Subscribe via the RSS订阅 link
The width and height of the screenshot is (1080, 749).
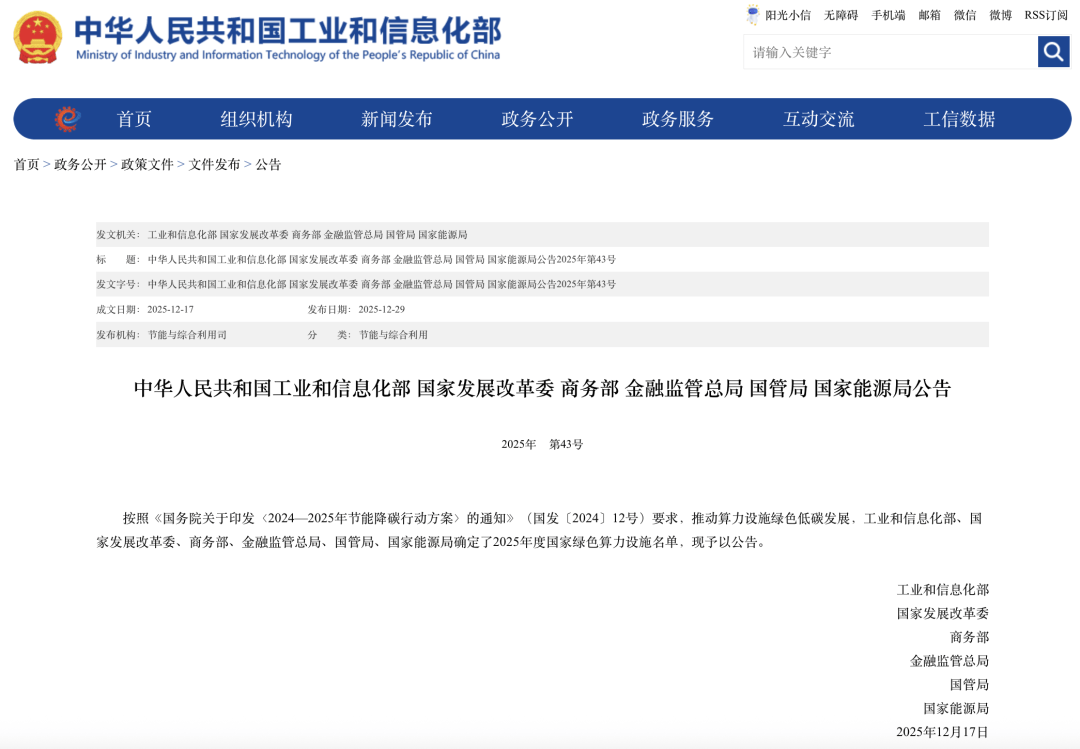click(x=1046, y=15)
